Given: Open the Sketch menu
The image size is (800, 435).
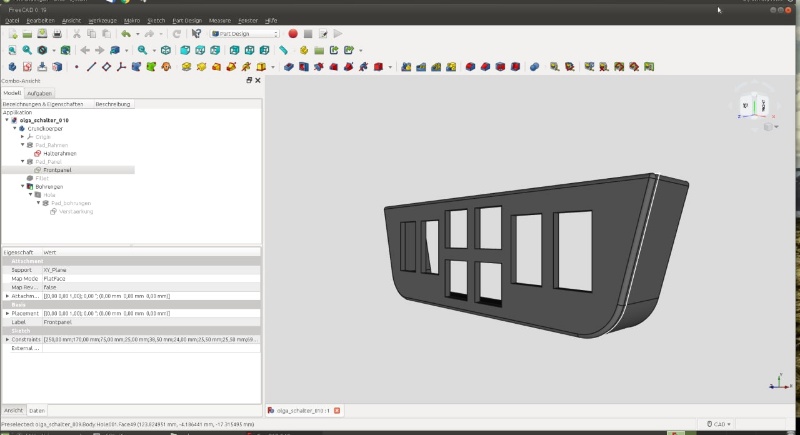Looking at the screenshot, I should pos(155,20).
